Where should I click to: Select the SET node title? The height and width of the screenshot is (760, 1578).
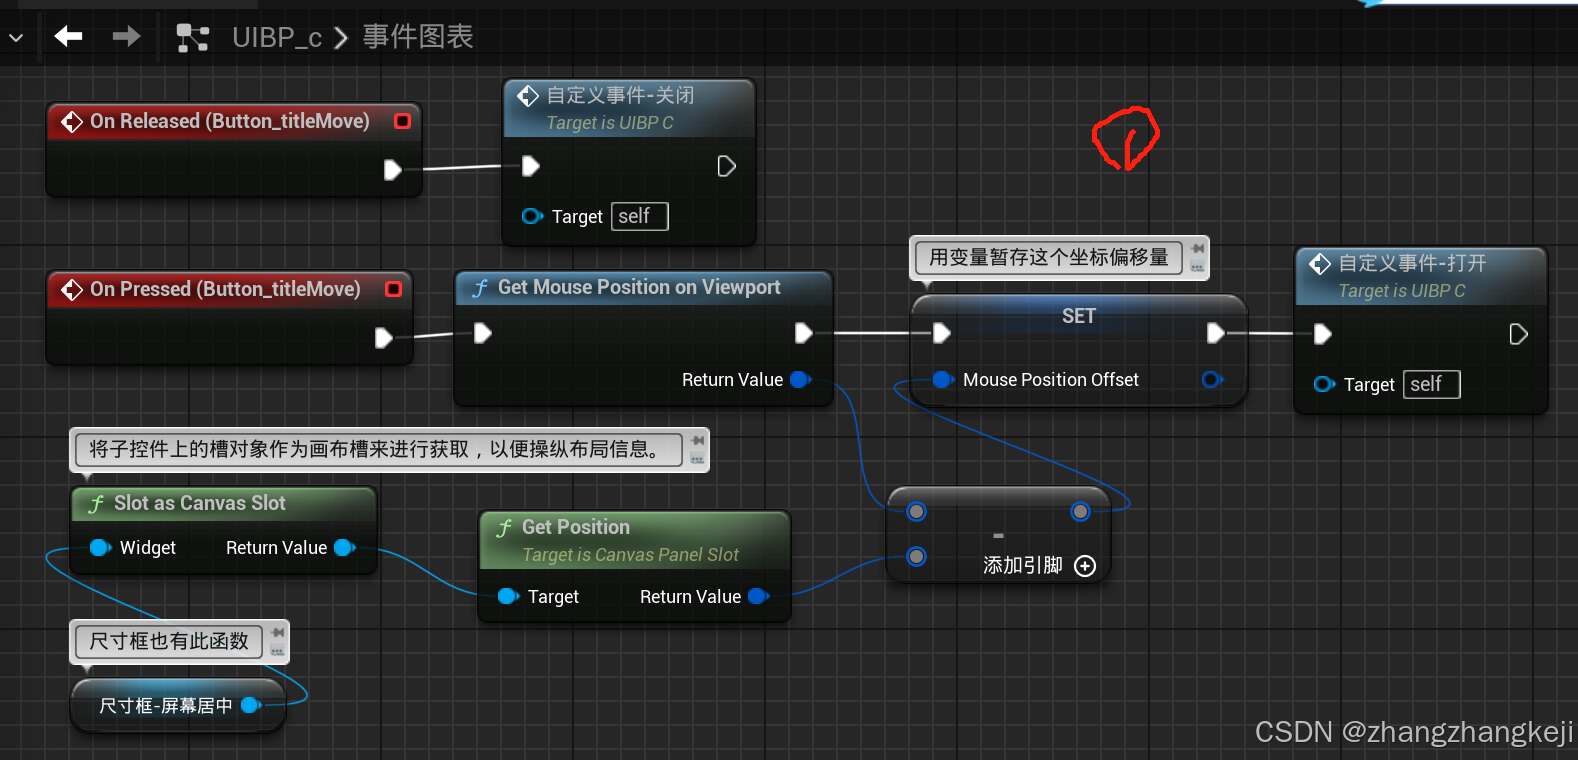1079,316
